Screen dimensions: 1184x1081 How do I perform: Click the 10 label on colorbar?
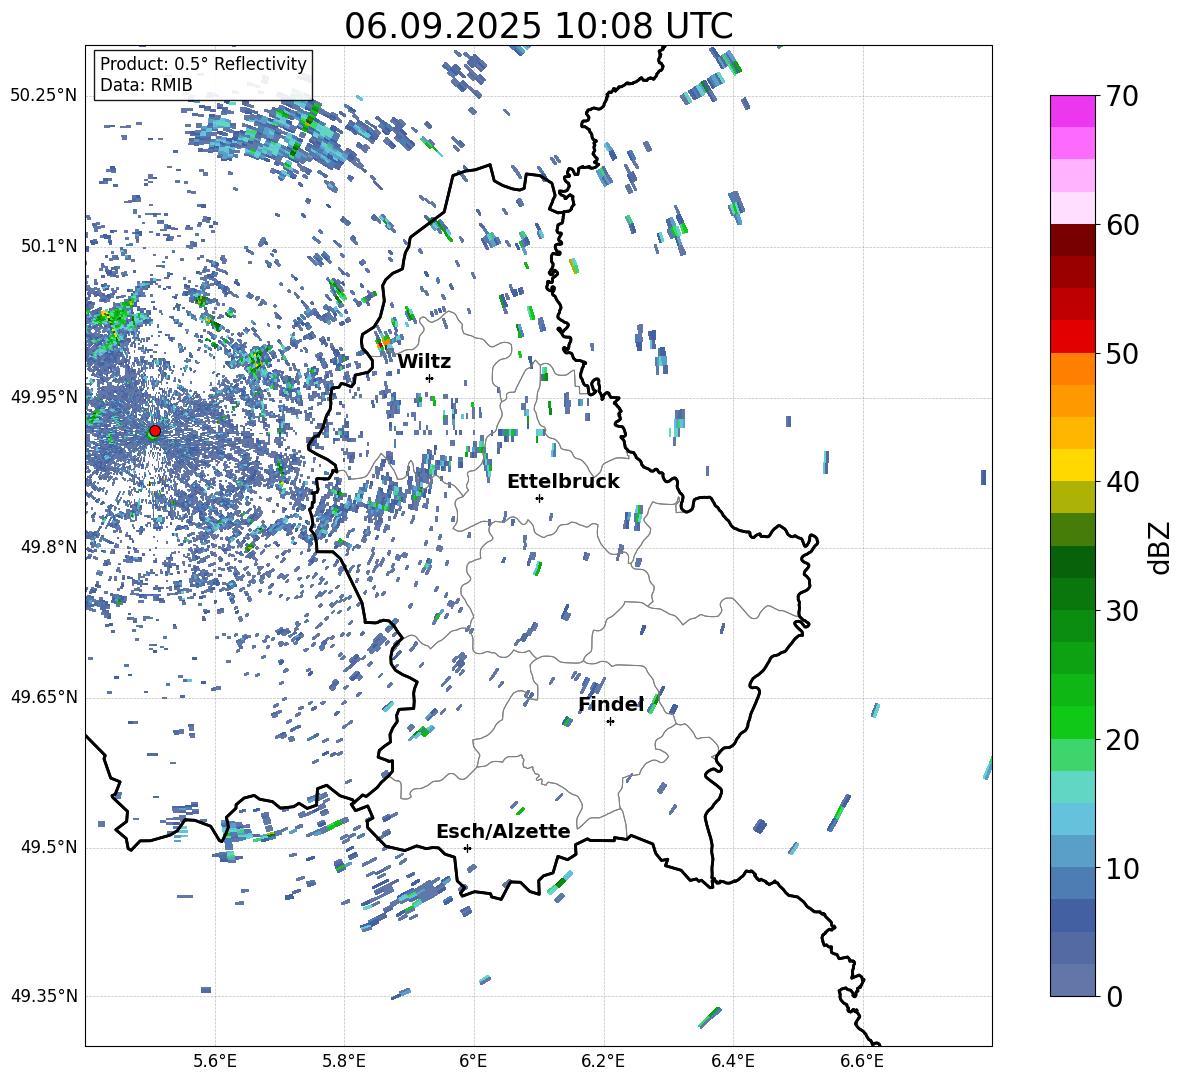1122,868
